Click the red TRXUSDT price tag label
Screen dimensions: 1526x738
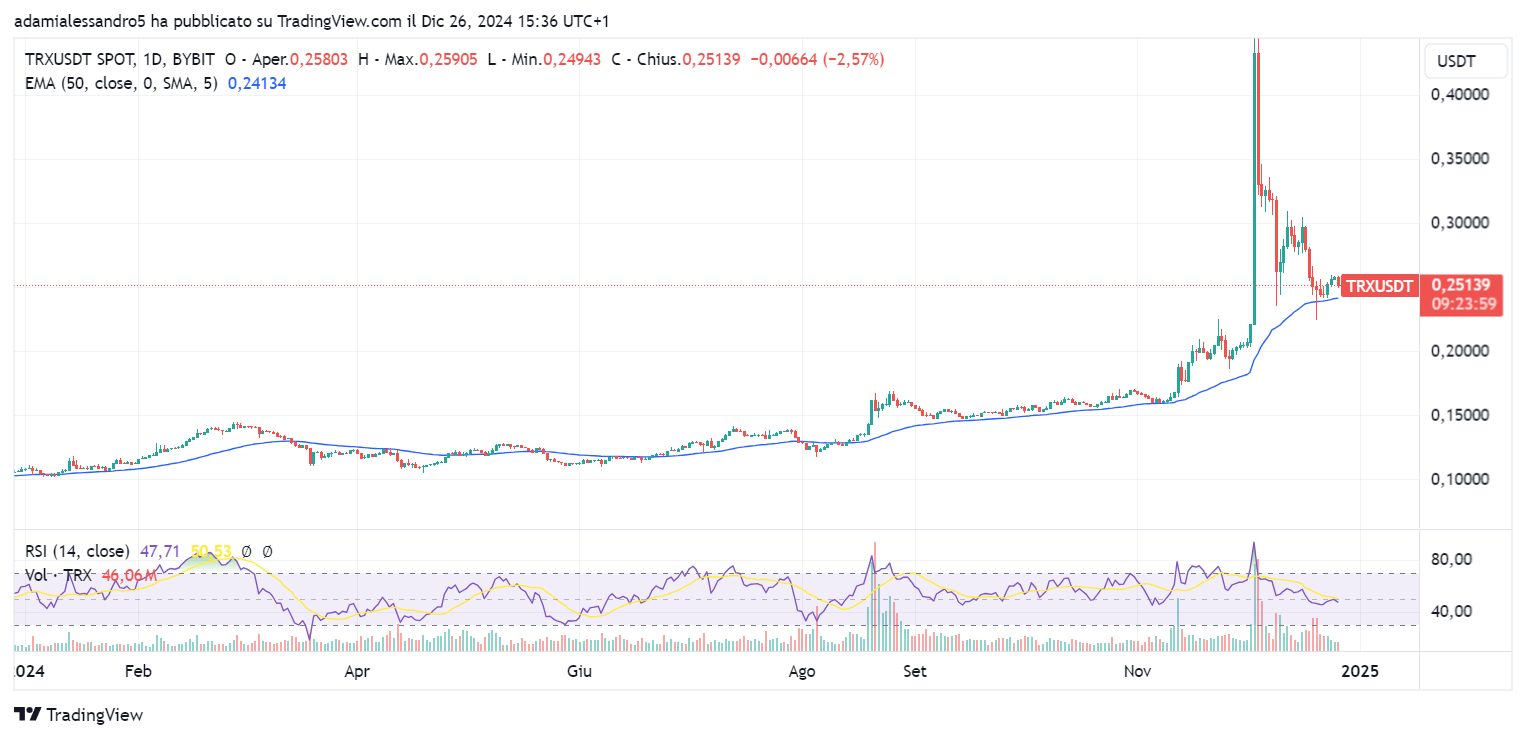click(x=1380, y=287)
